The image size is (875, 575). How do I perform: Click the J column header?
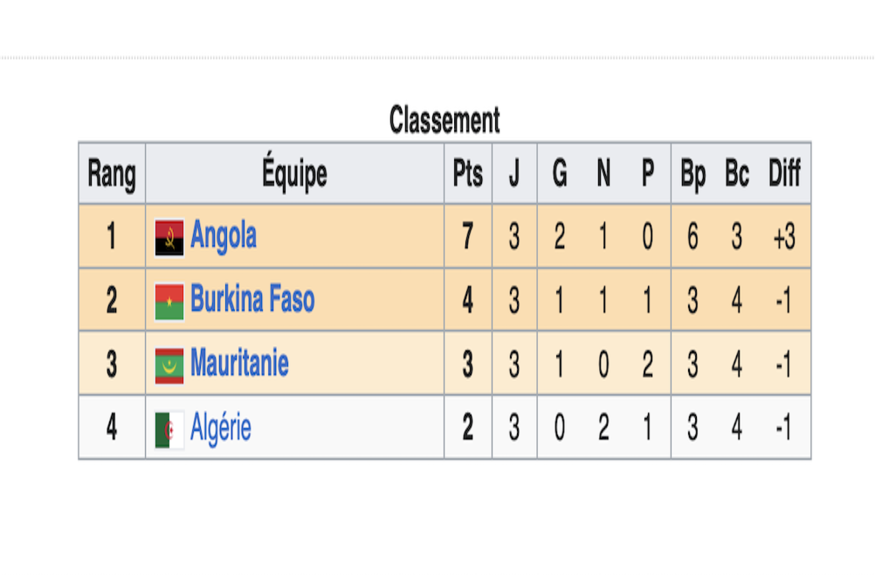pos(514,174)
